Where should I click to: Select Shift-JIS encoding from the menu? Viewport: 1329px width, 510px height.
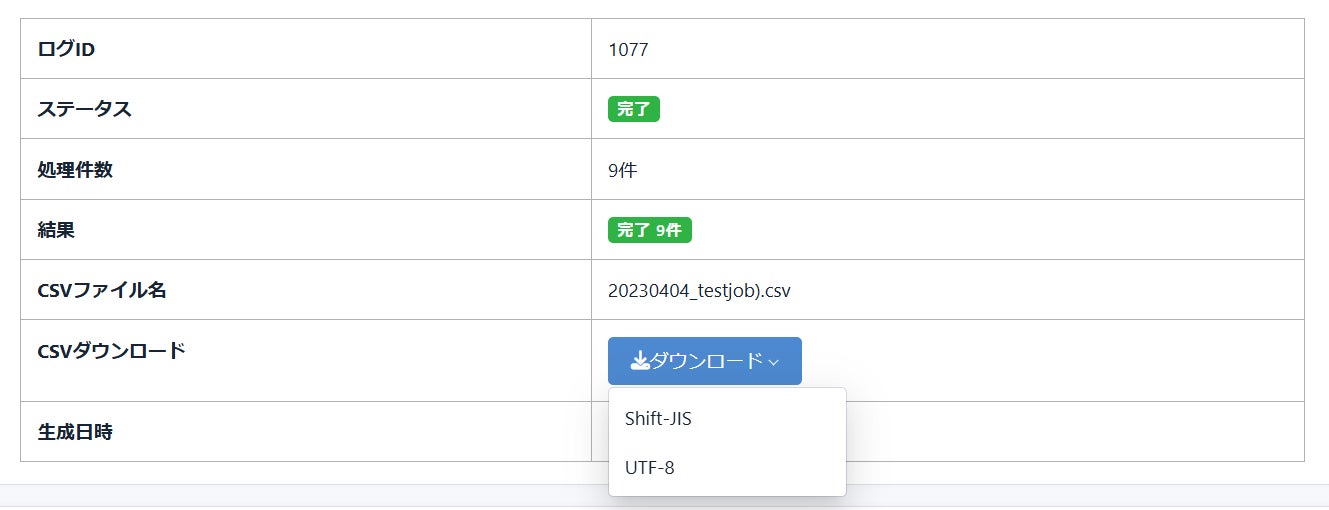658,419
